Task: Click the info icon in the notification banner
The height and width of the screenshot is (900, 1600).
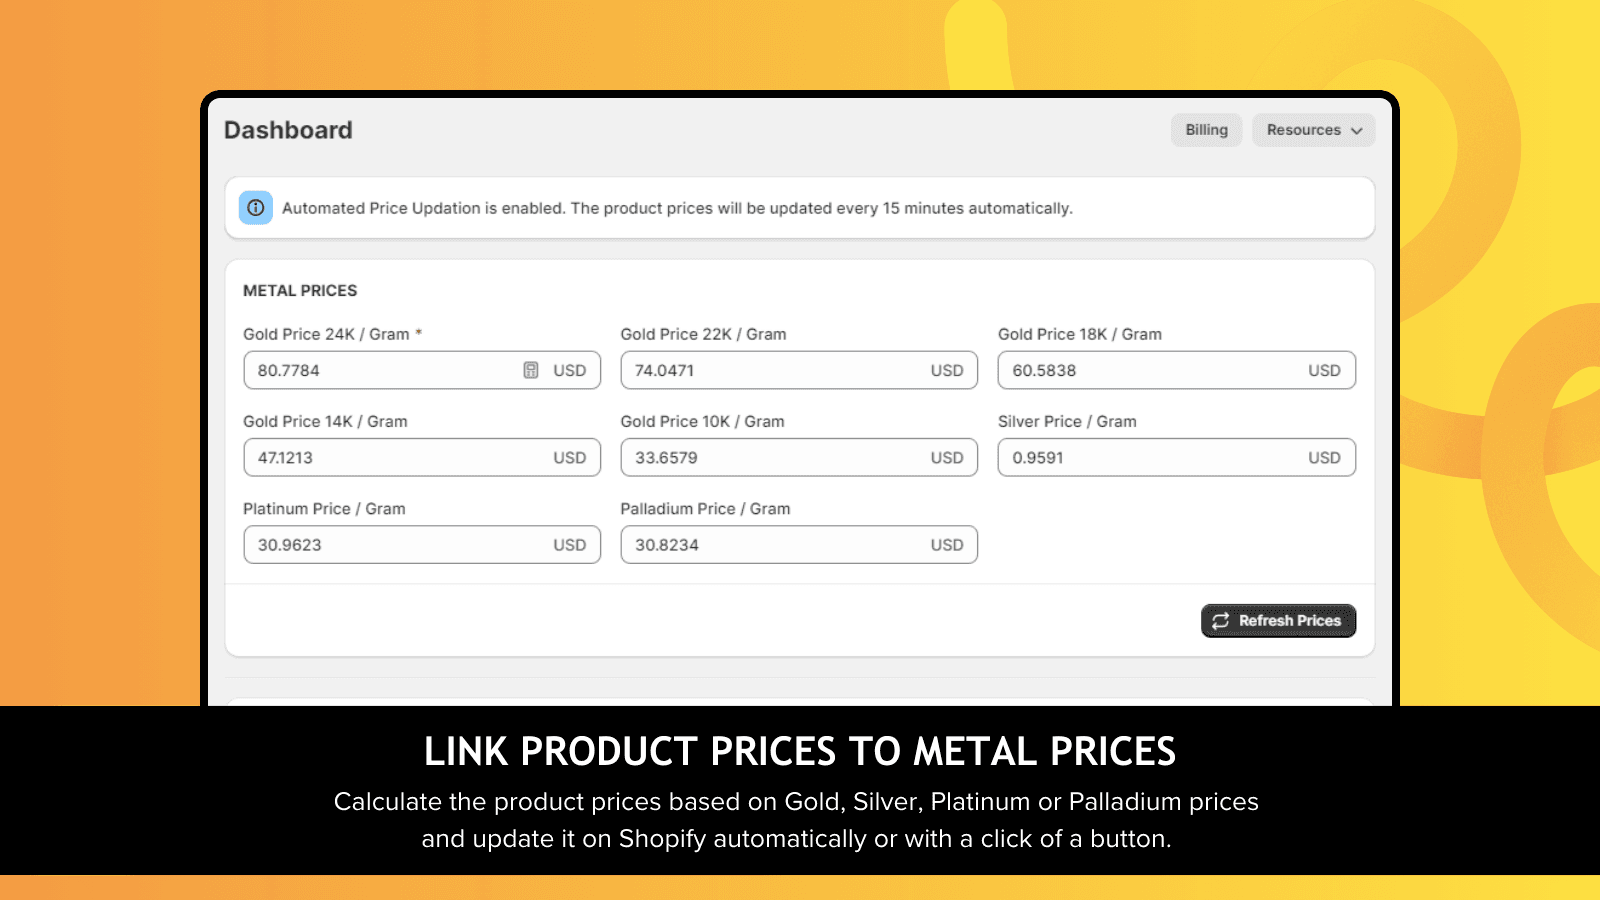Action: (x=255, y=207)
